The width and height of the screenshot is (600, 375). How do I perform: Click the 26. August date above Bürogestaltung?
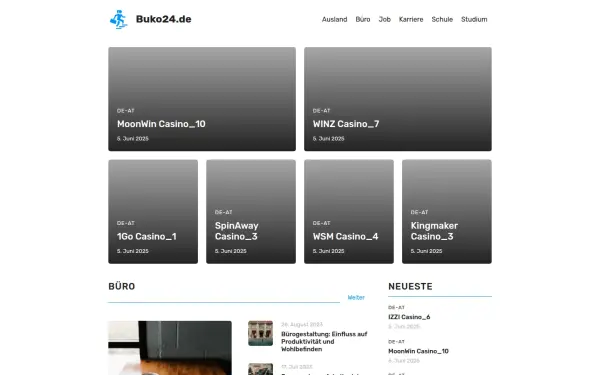(302, 324)
